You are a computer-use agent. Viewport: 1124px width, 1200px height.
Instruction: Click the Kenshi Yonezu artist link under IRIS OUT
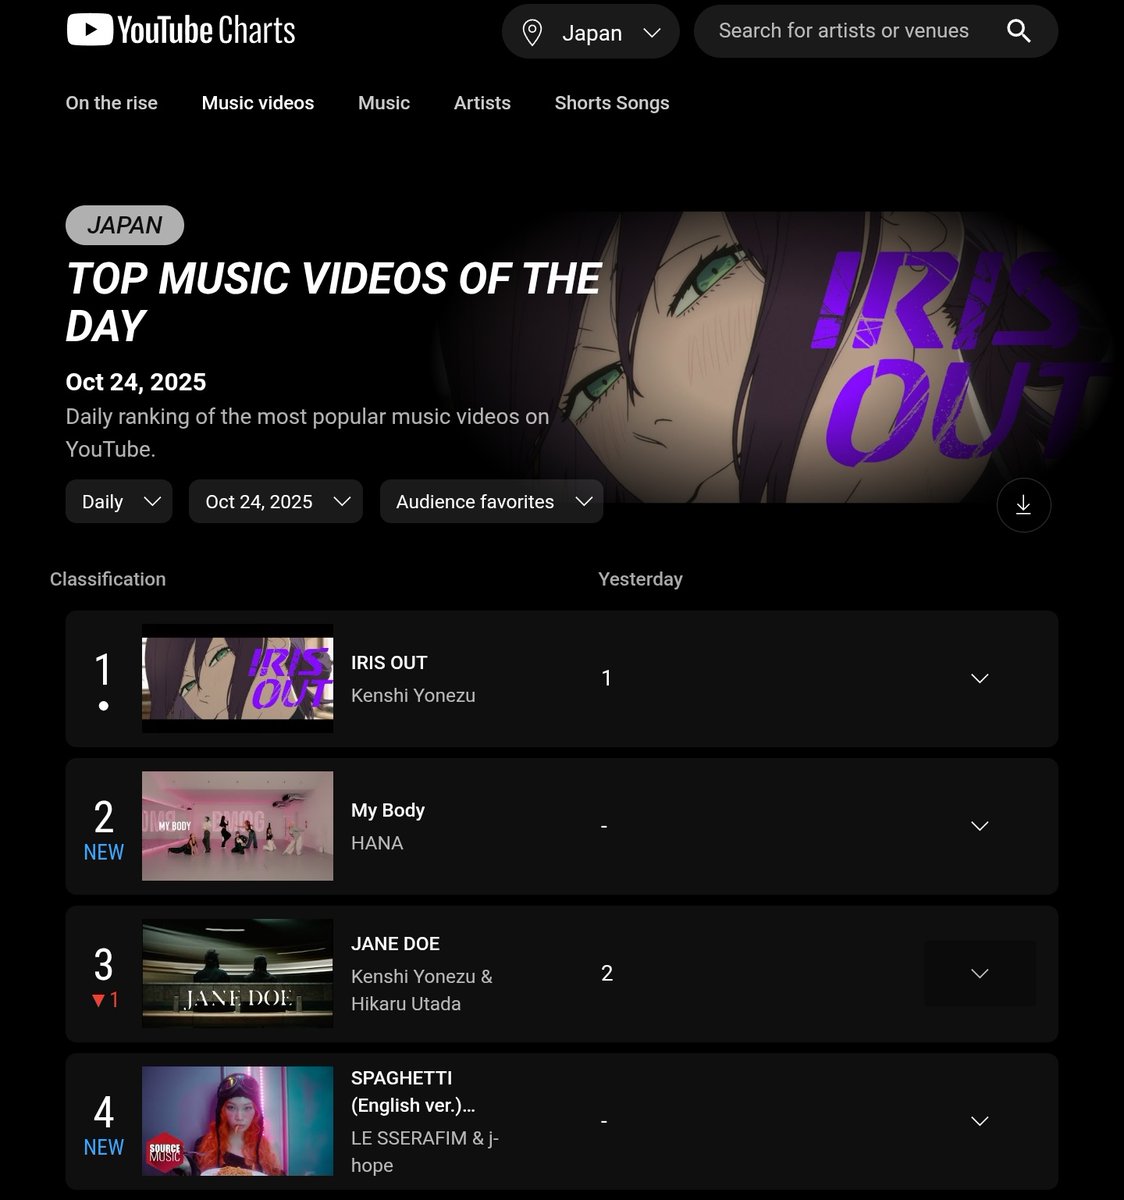coord(413,695)
